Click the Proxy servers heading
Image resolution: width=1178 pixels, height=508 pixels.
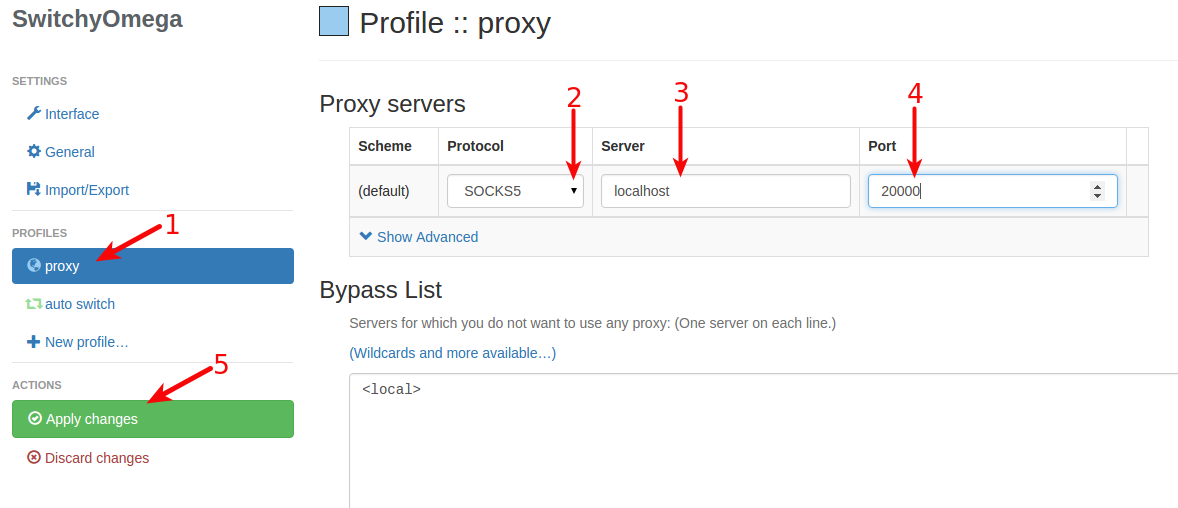(x=392, y=103)
